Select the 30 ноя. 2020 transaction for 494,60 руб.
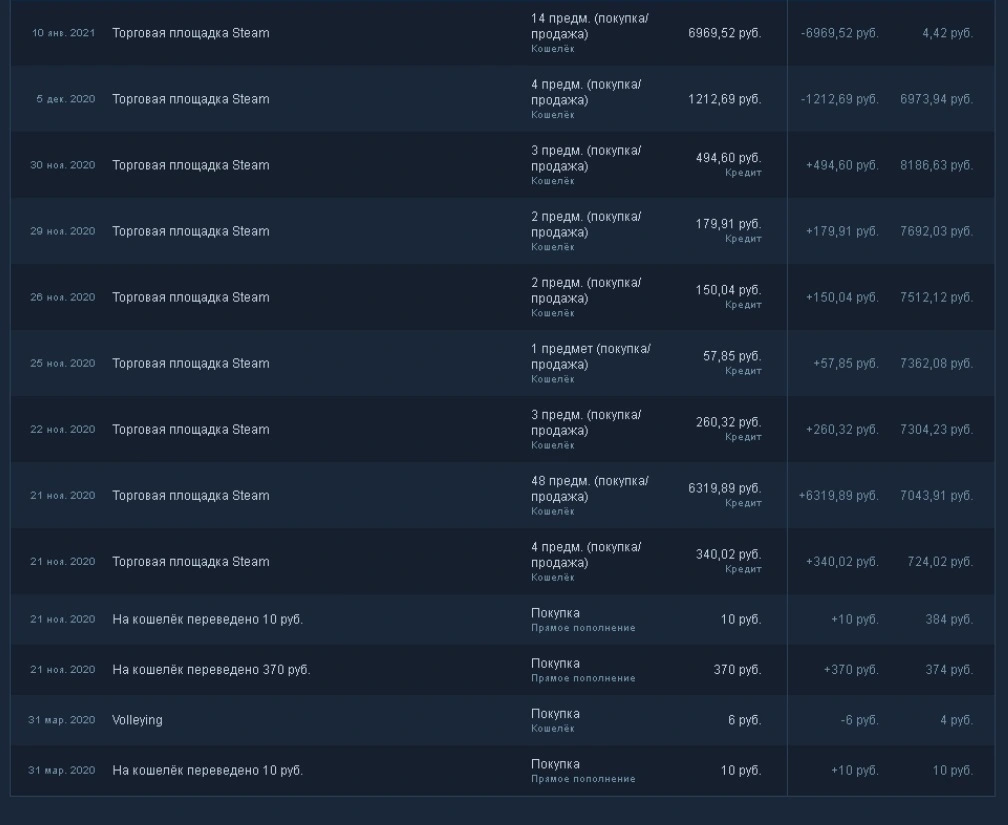The width and height of the screenshot is (1008, 825). [x=503, y=165]
